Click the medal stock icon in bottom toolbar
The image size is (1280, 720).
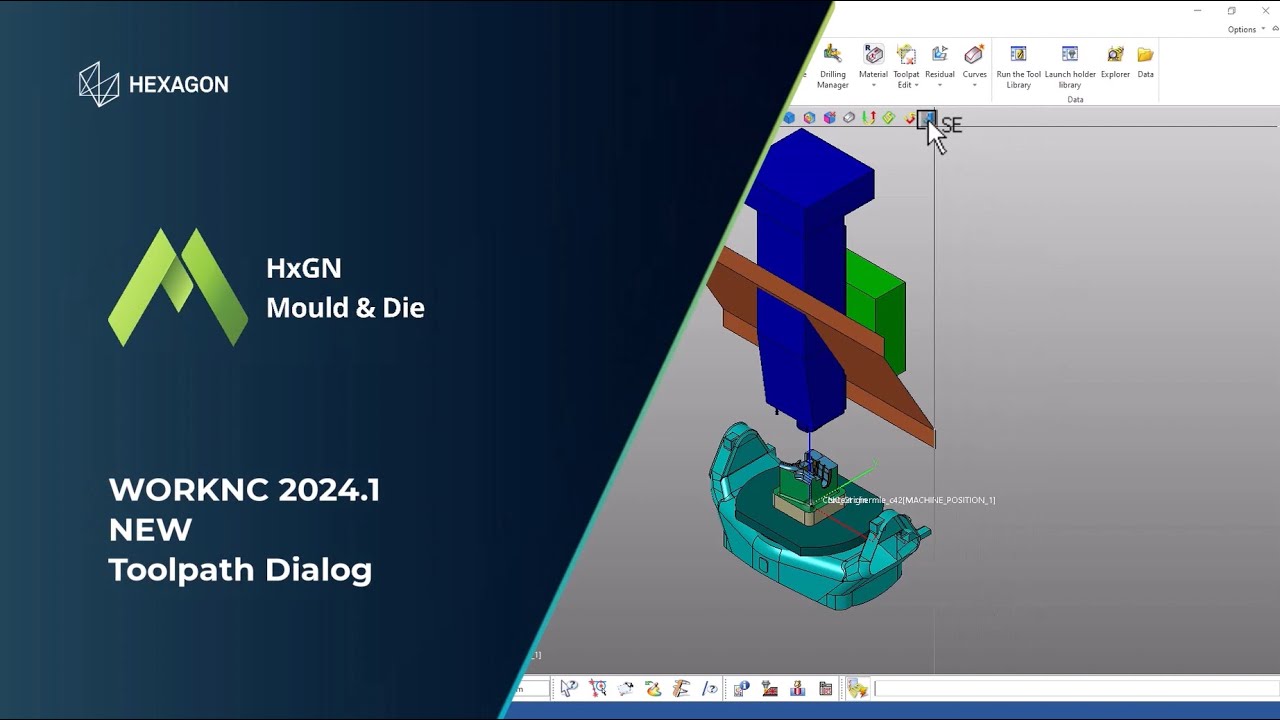click(797, 688)
